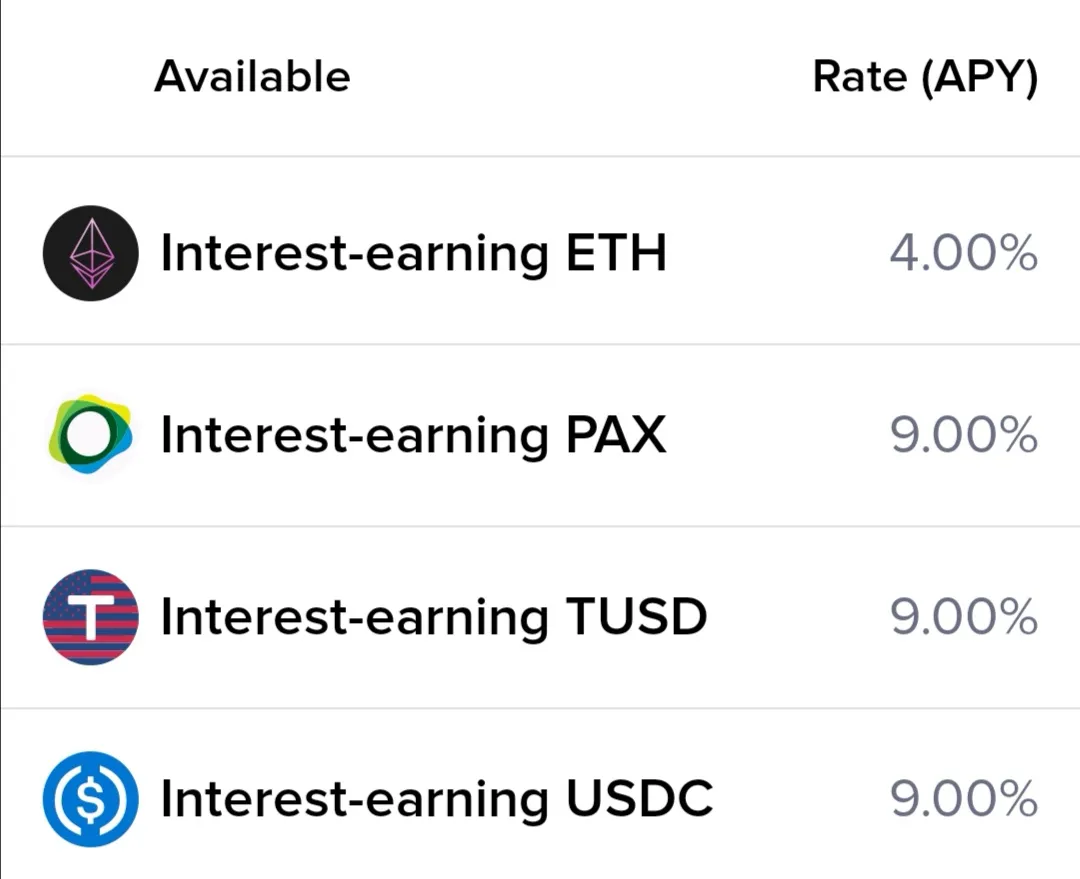Click the word USDC in the last row
This screenshot has width=1080, height=879.
coord(639,798)
